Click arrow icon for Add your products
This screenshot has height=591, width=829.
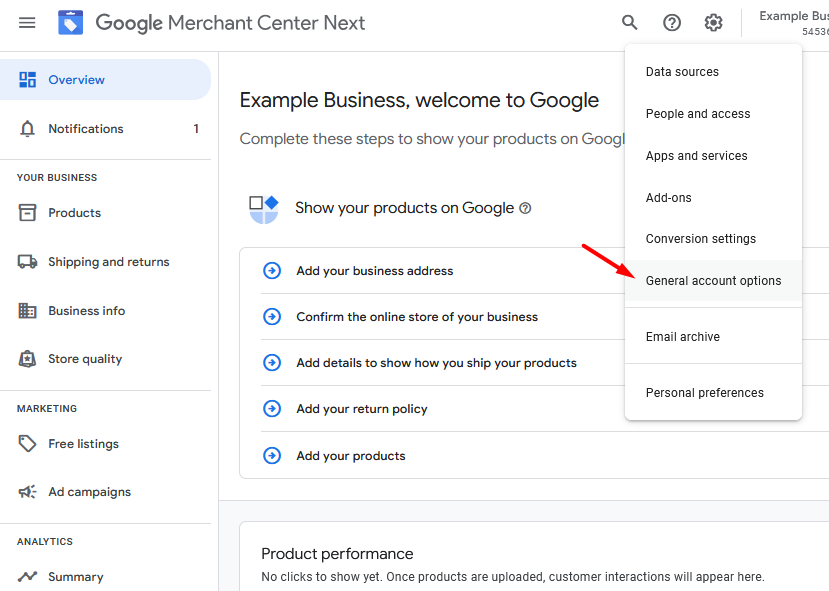272,455
